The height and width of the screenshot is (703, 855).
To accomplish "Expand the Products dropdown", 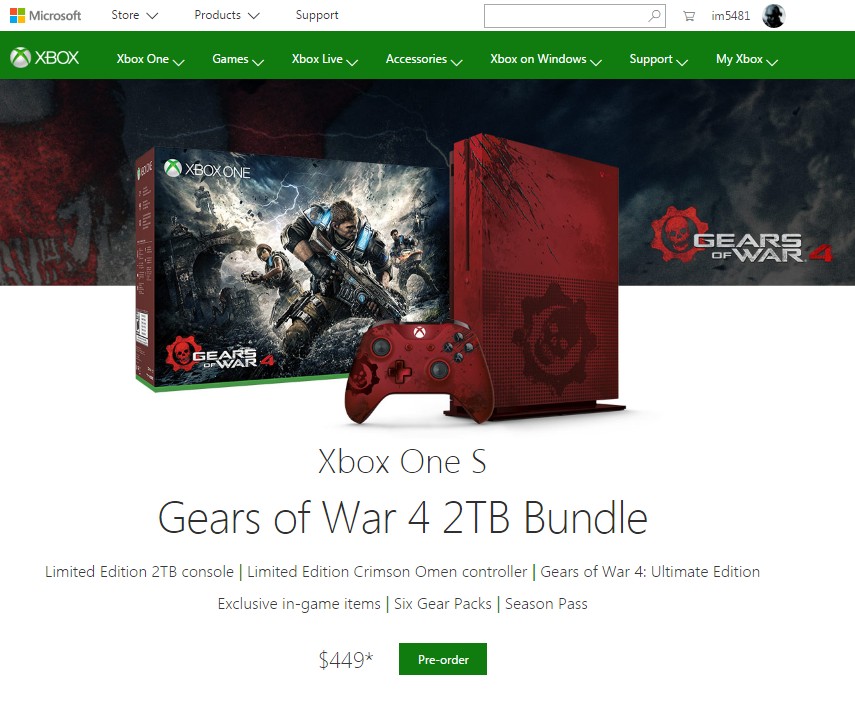I will coord(226,15).
